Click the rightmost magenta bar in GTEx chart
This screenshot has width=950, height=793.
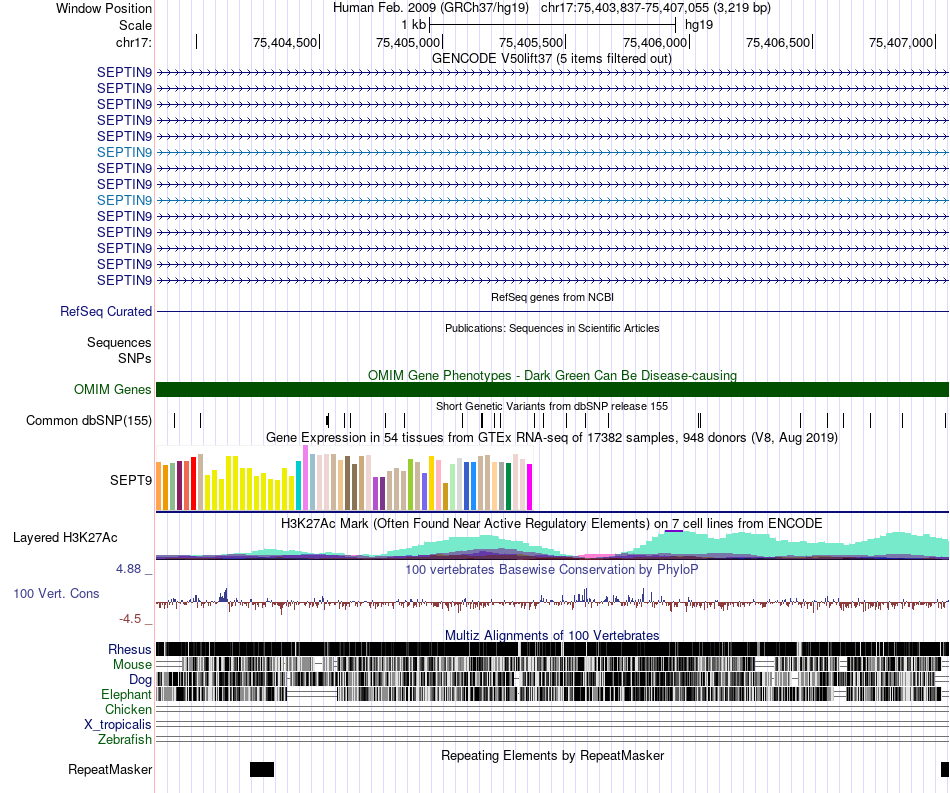coord(530,487)
